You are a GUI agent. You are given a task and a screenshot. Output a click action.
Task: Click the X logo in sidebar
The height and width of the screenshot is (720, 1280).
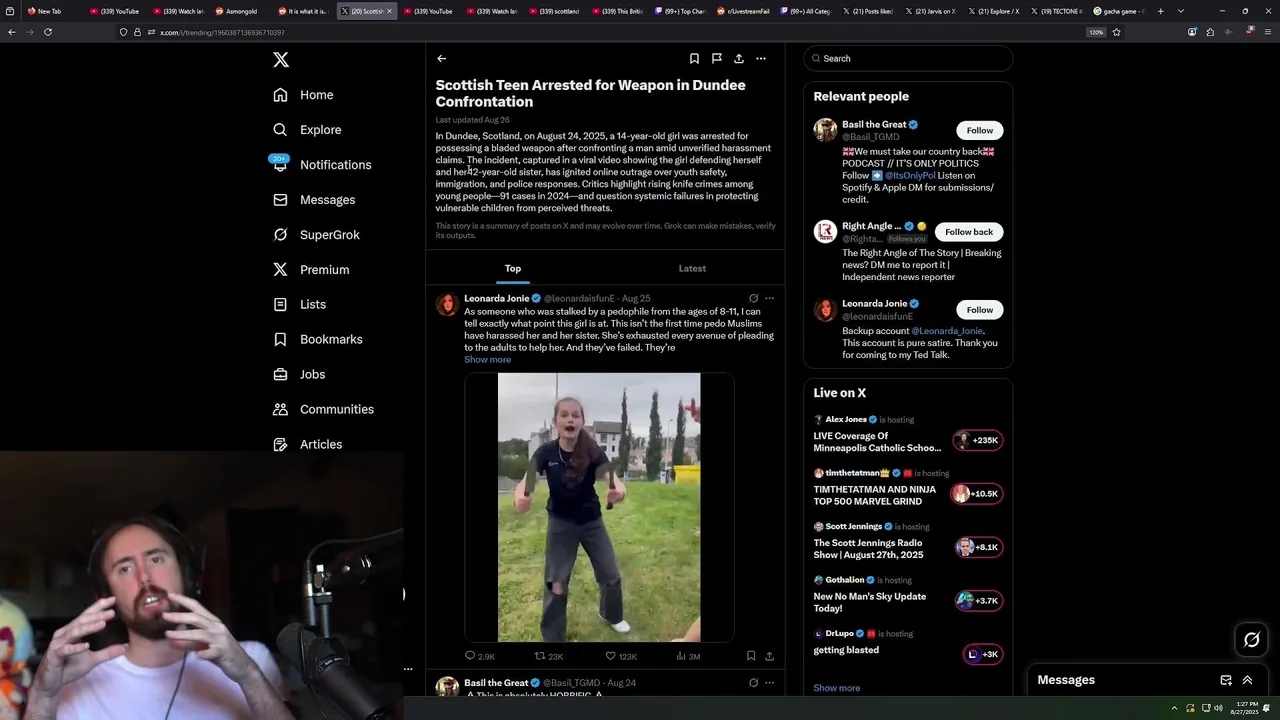tap(281, 60)
